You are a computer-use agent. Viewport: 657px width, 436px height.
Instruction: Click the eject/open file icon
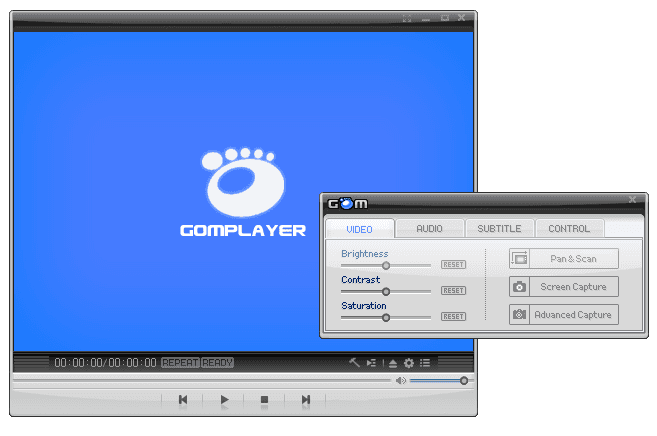coord(393,363)
